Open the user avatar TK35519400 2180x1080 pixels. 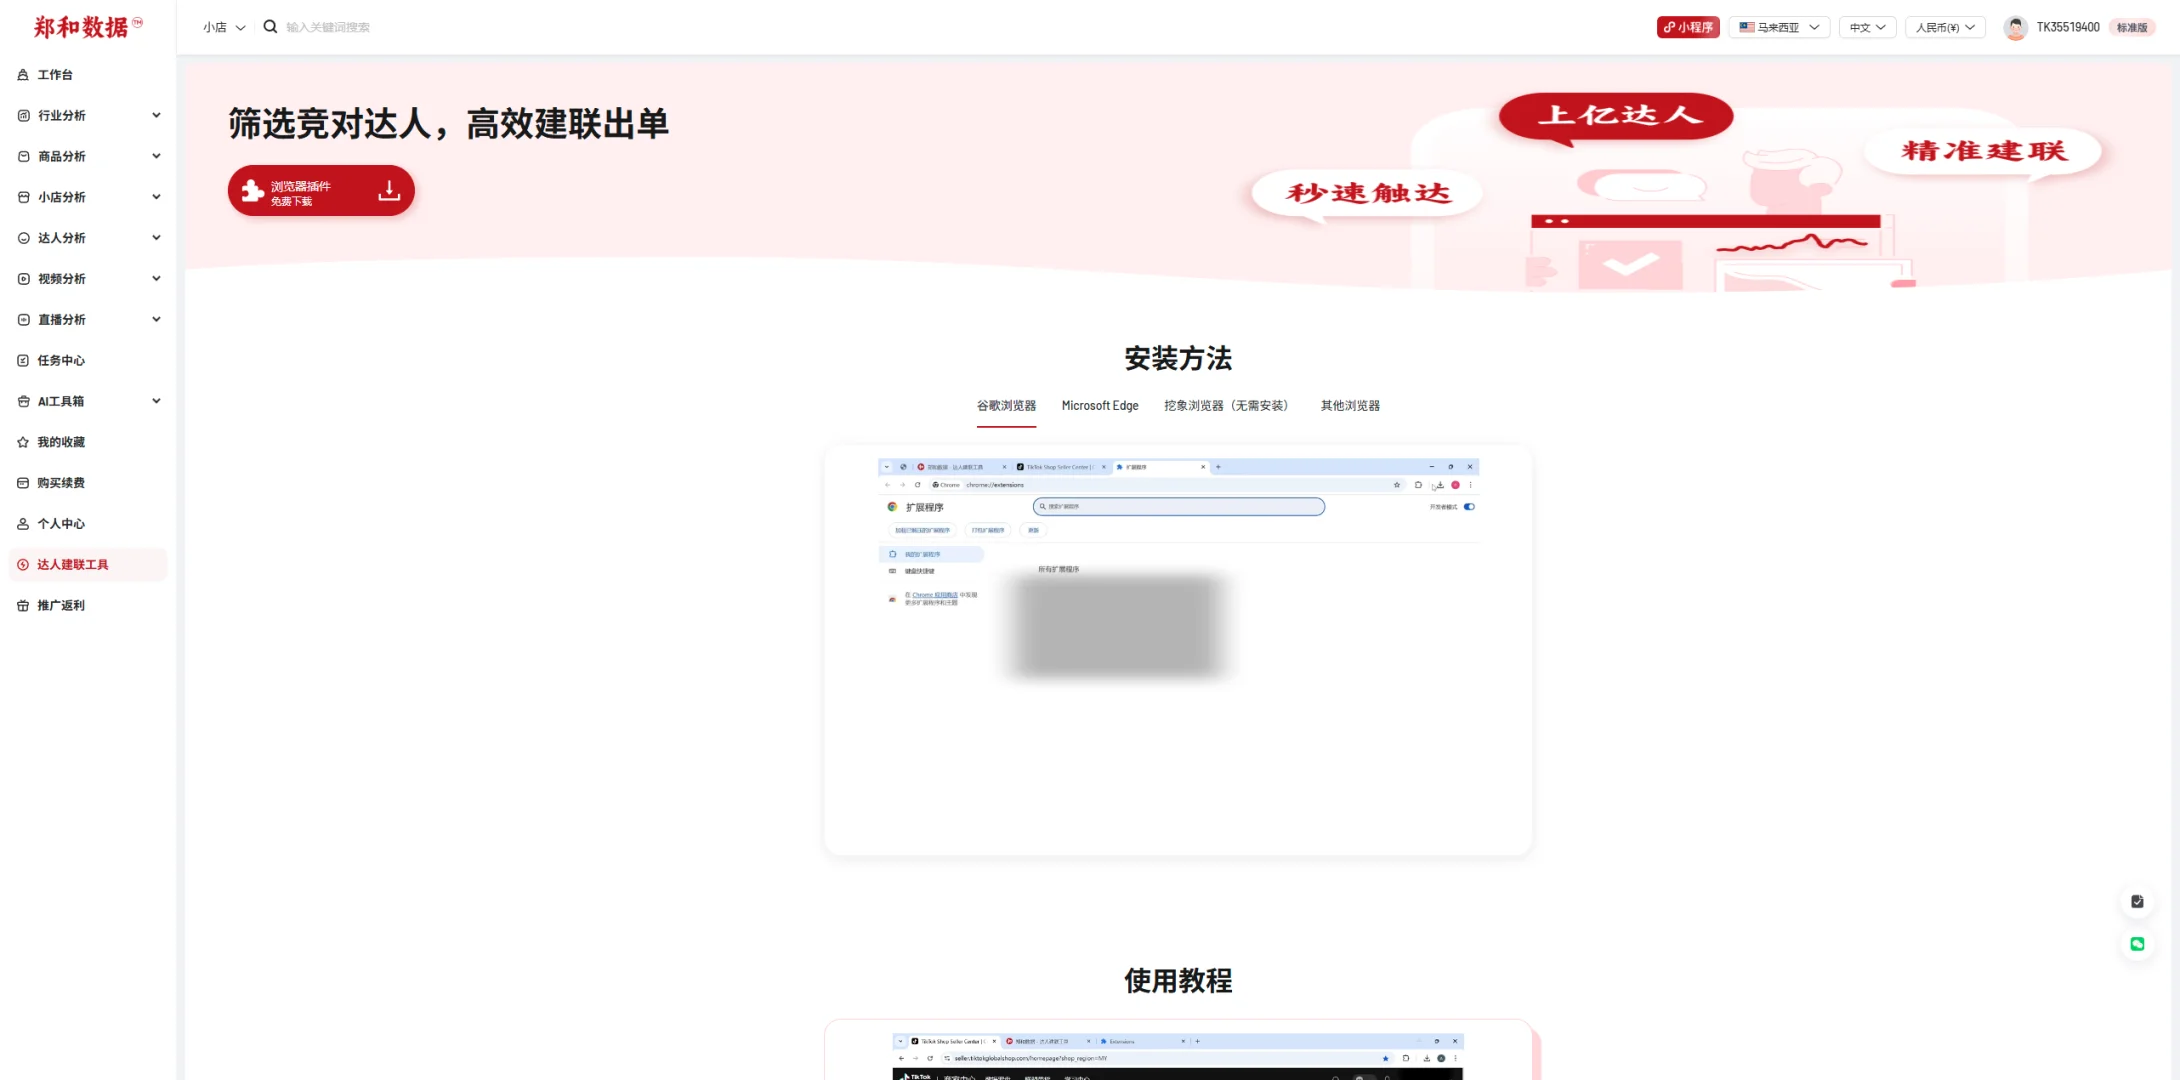(2016, 27)
